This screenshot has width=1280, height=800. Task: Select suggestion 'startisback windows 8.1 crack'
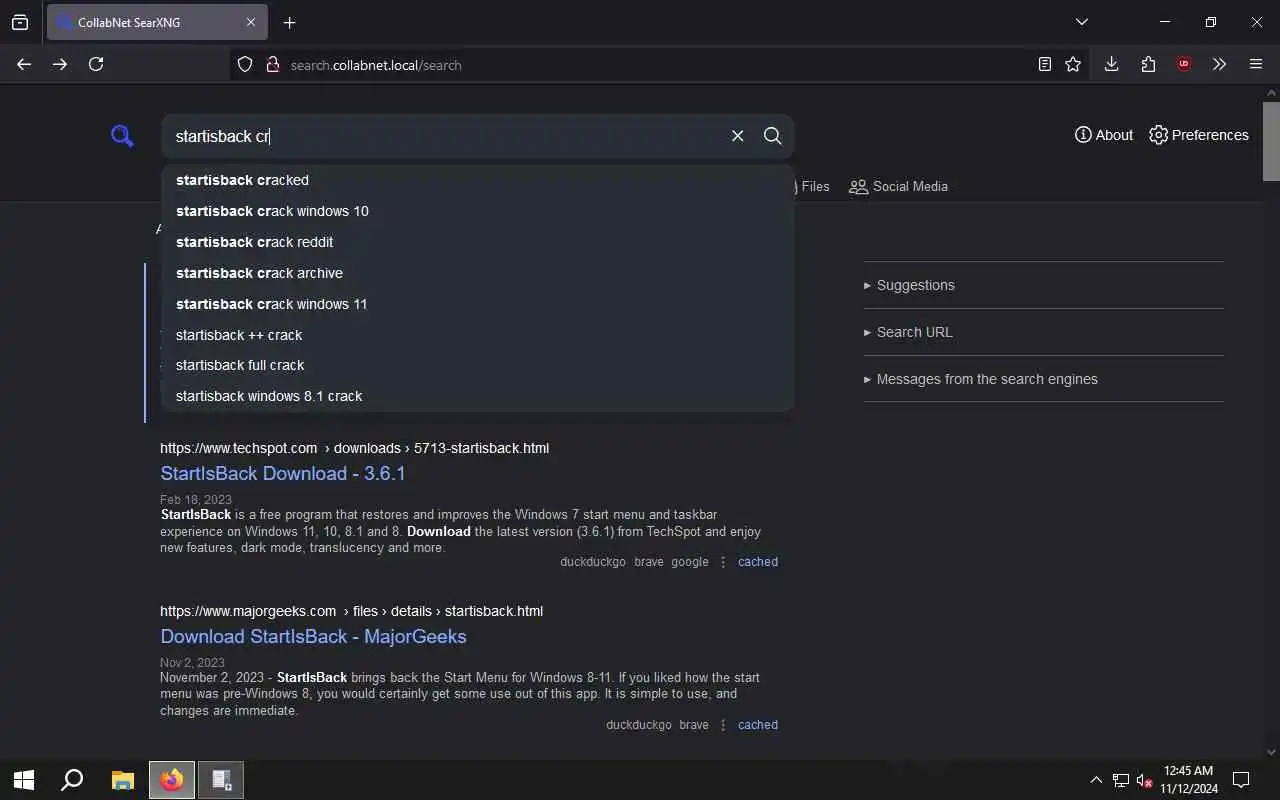coord(478,396)
